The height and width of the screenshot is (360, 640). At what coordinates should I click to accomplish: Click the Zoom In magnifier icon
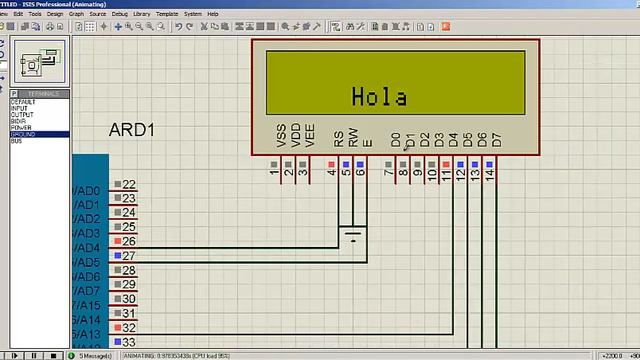point(129,27)
